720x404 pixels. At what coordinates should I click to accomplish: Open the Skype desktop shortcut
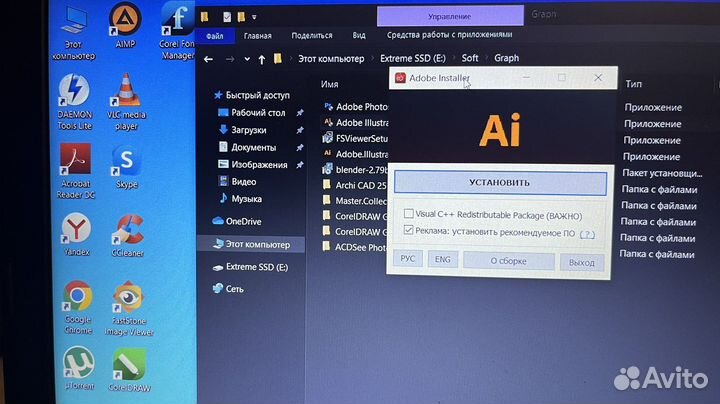126,166
